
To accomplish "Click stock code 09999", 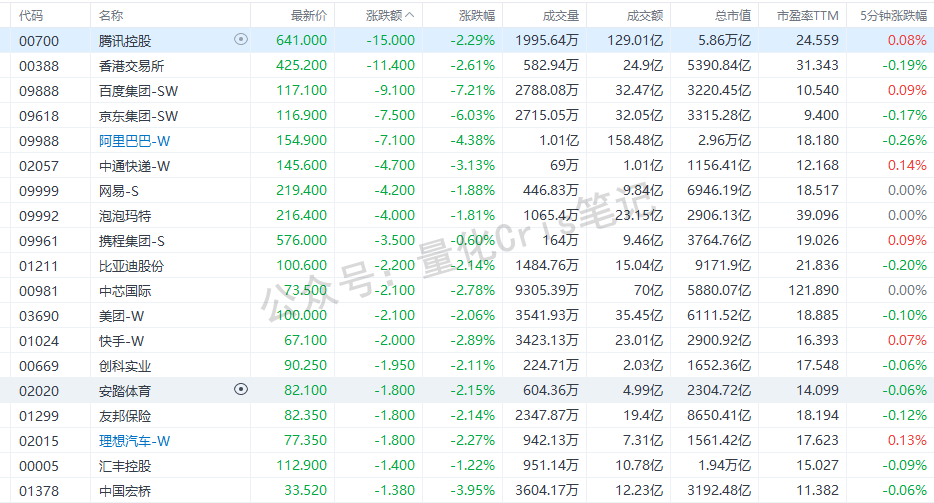I will click(39, 191).
